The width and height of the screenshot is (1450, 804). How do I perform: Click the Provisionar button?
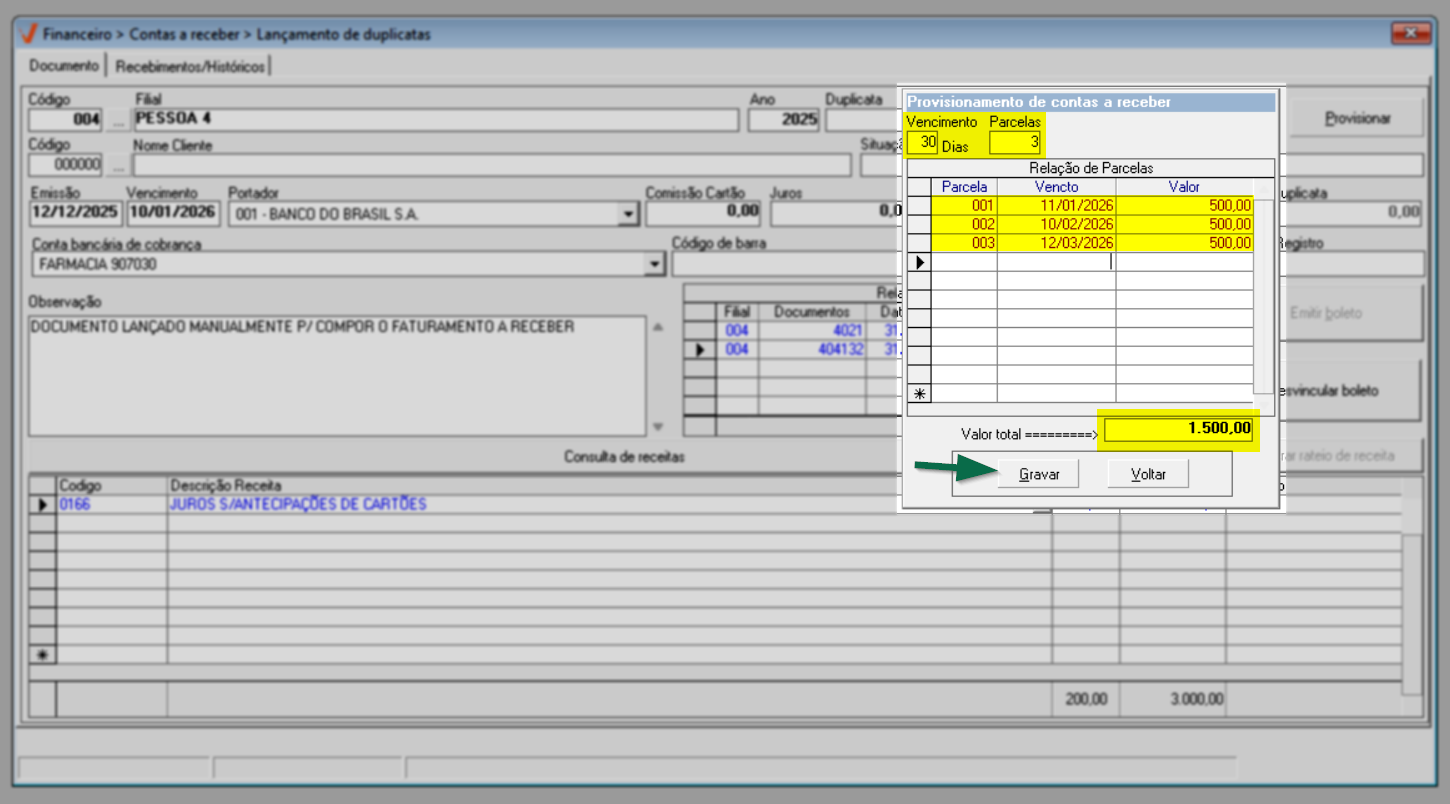pos(1356,118)
